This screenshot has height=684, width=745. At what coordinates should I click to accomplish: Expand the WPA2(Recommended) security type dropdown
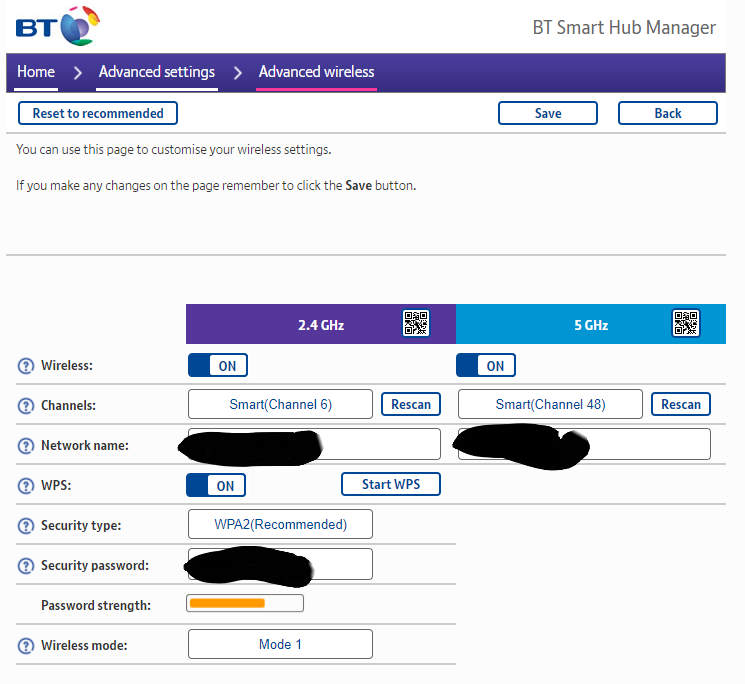coord(280,524)
